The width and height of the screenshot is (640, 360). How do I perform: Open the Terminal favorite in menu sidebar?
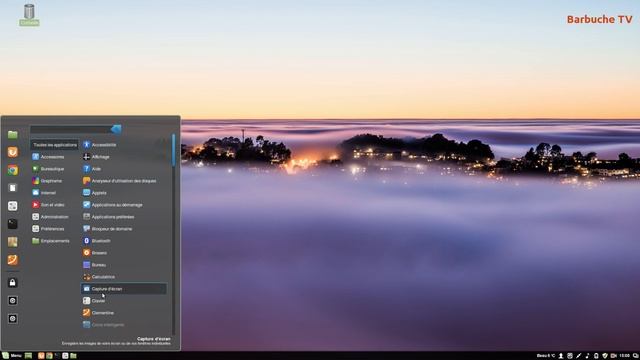(x=13, y=224)
